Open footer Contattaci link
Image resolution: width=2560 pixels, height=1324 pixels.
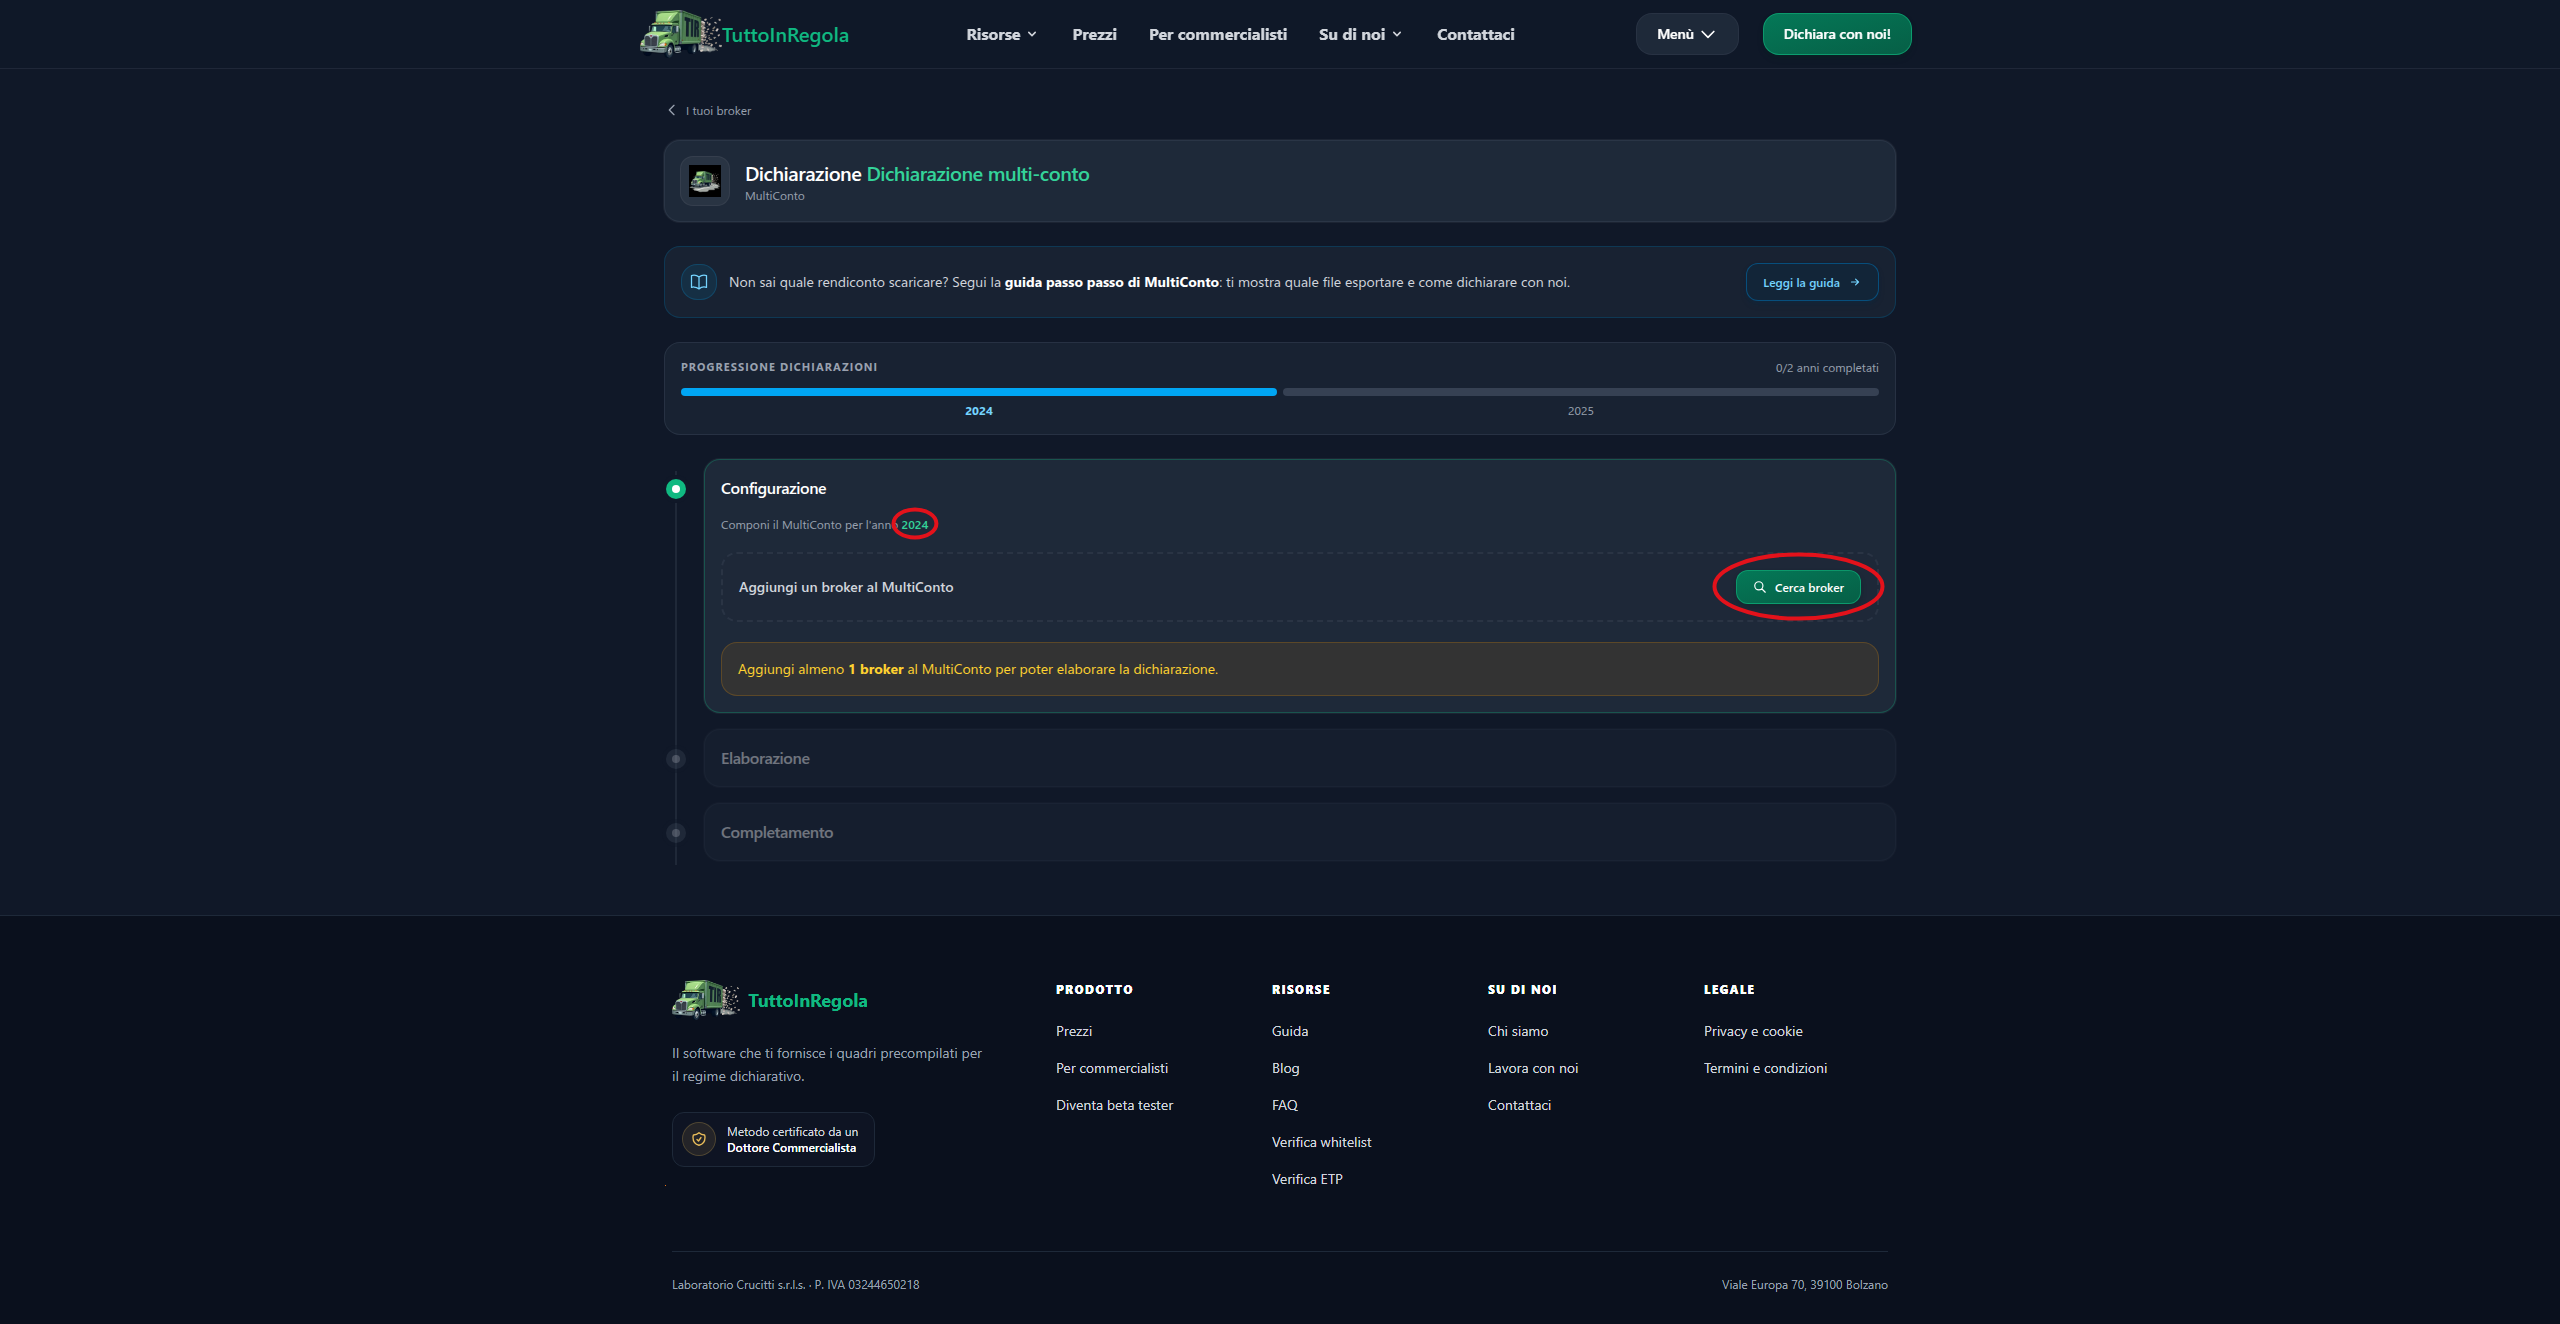1519,1105
